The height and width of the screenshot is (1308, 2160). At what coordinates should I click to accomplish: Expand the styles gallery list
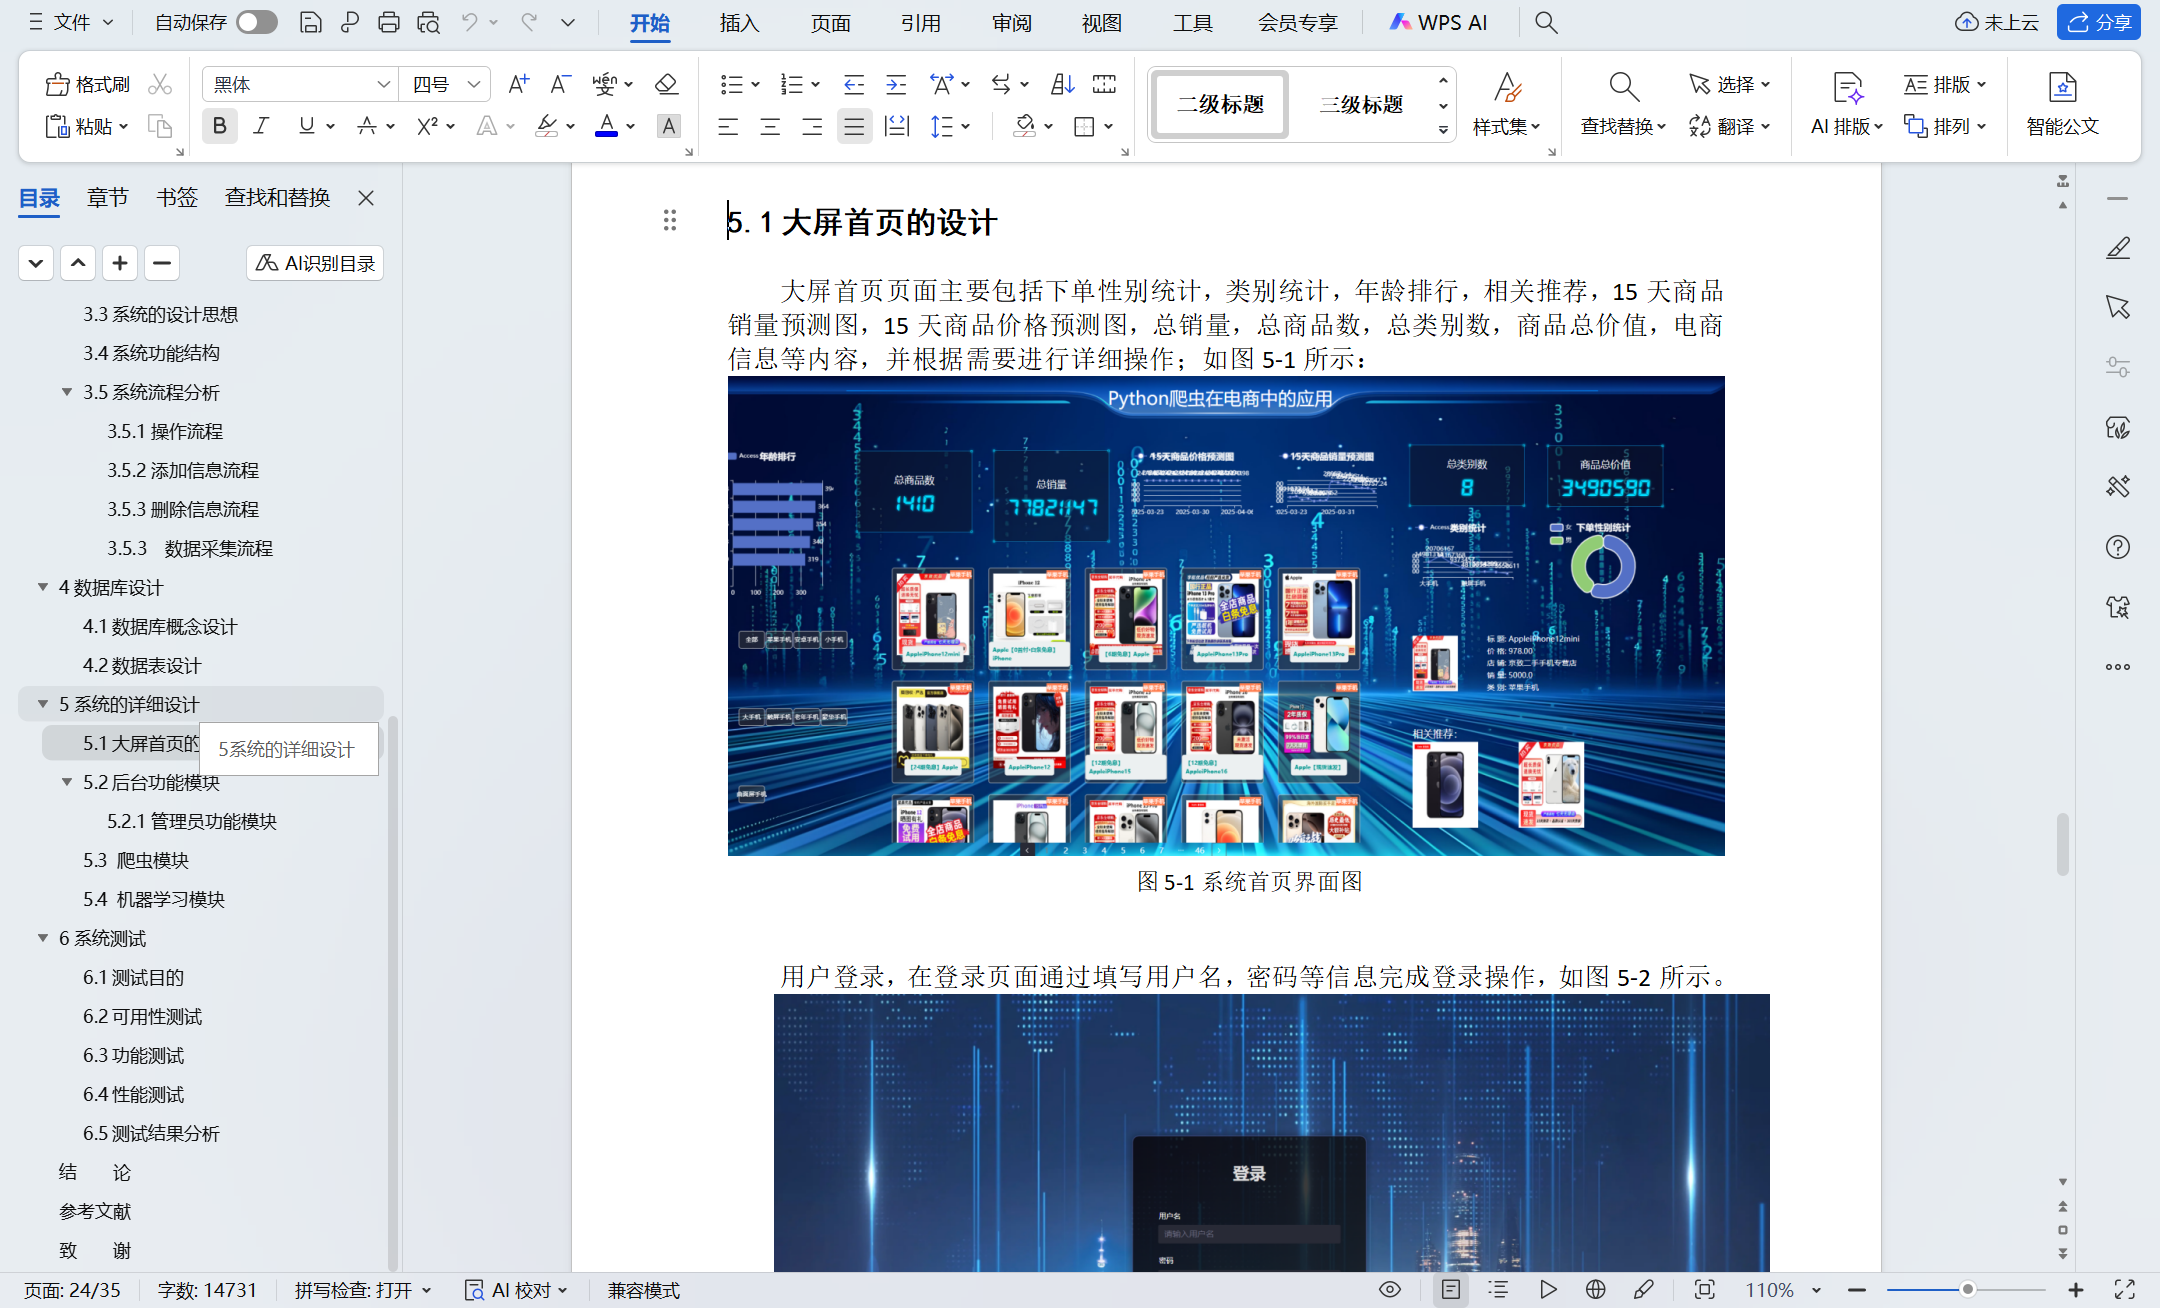point(1443,129)
